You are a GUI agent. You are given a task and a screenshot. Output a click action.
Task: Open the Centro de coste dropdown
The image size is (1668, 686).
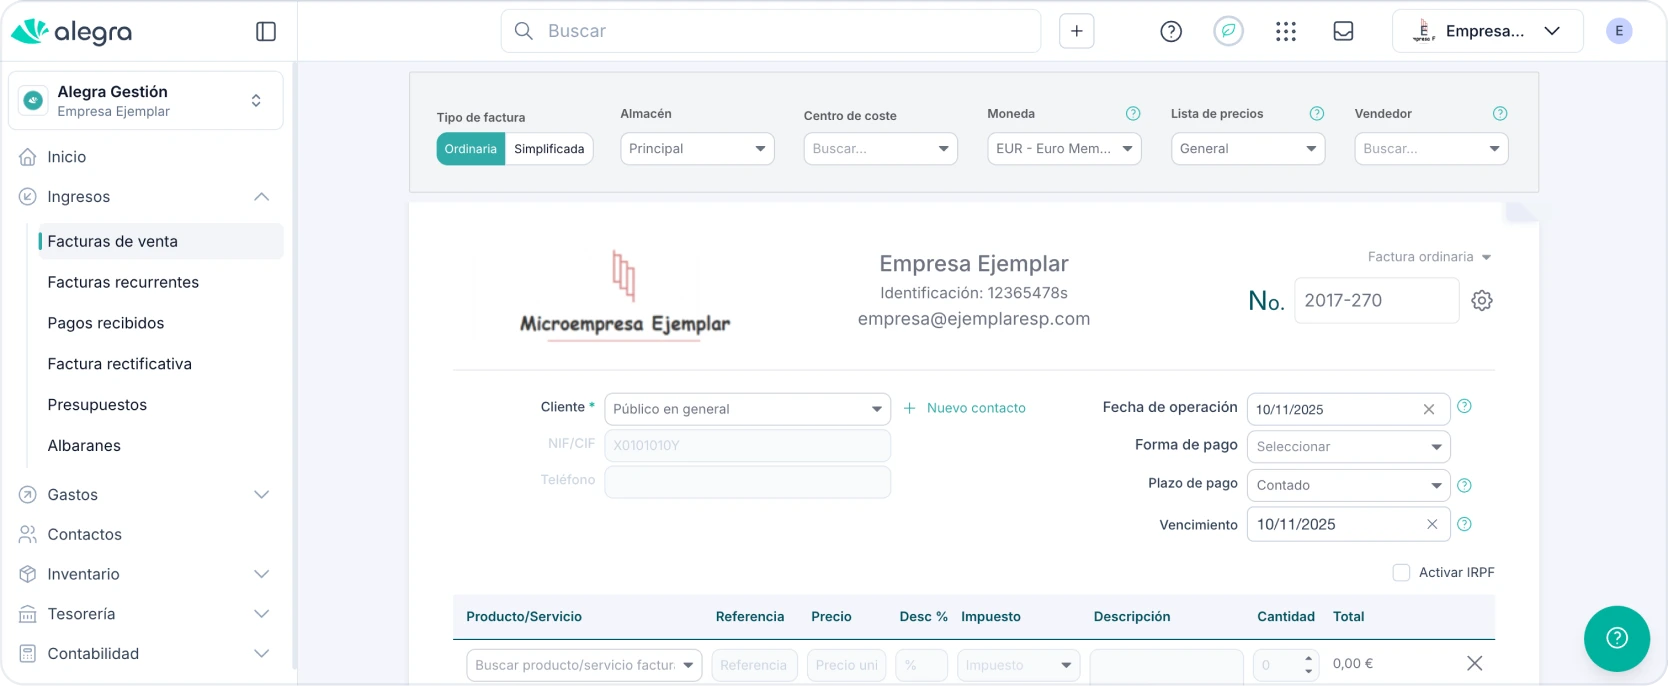coord(881,149)
